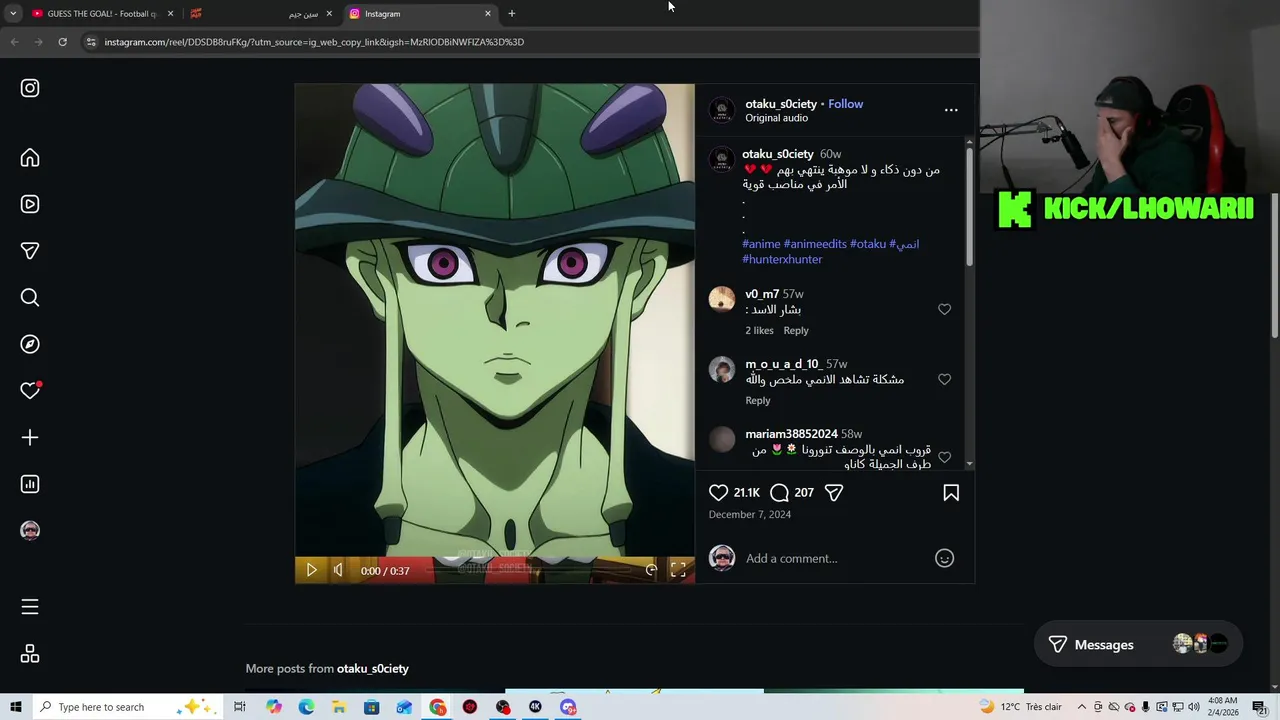Open comments bubble icon

(780, 492)
